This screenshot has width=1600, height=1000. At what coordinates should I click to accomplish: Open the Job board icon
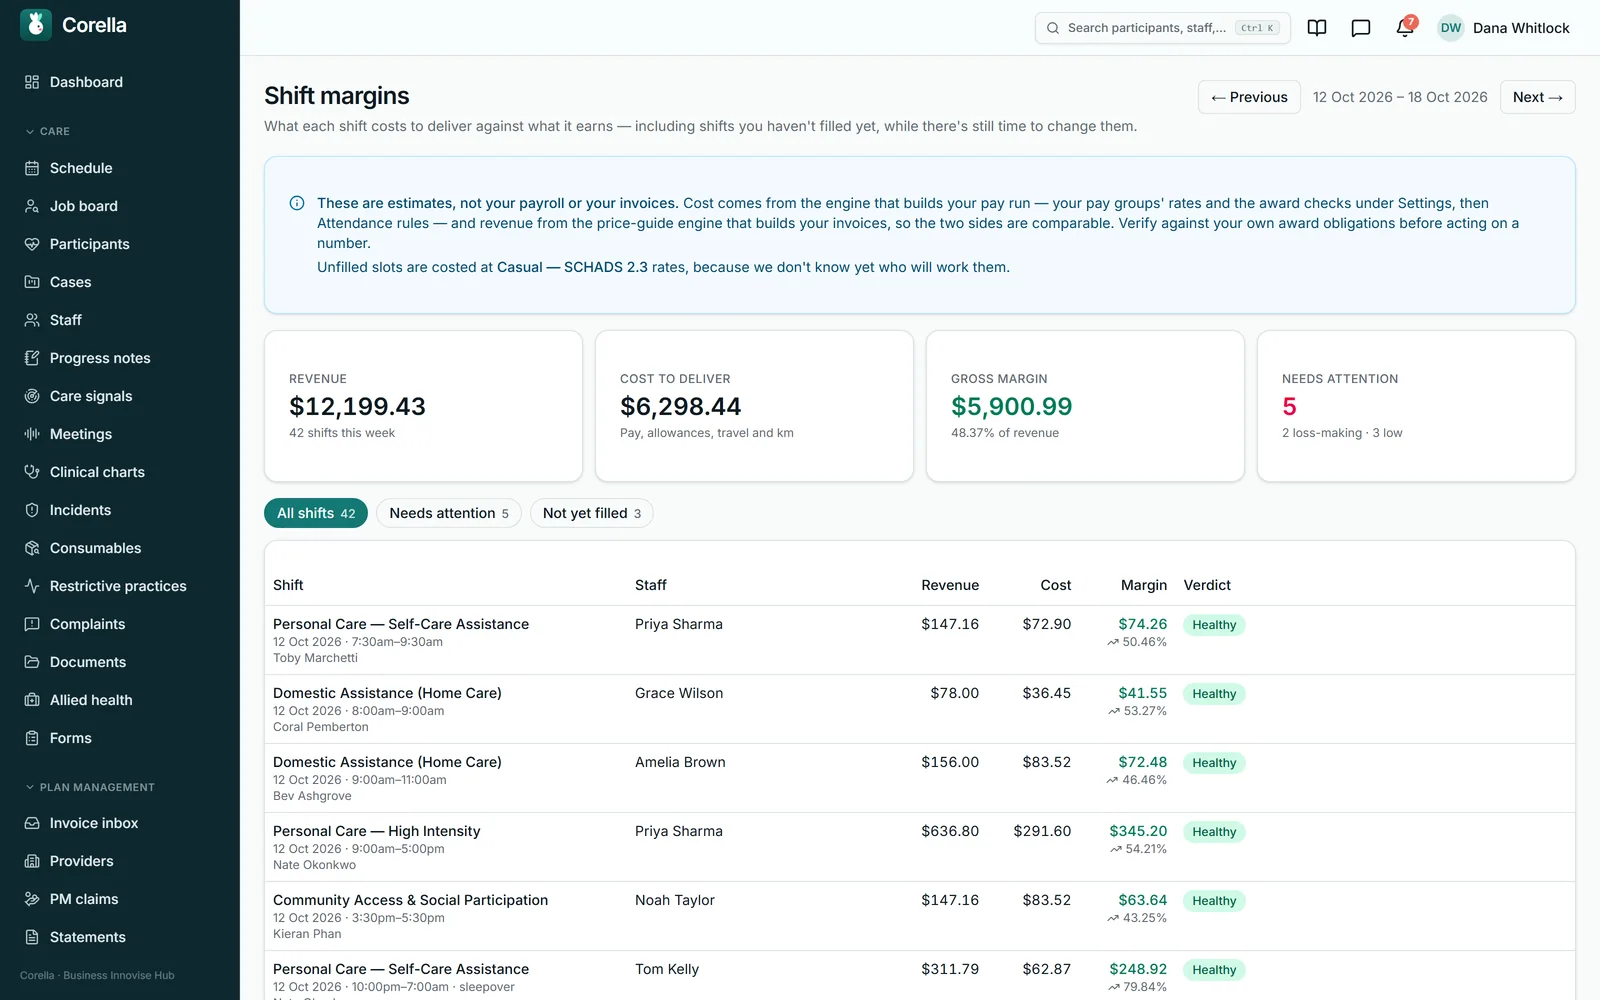(32, 206)
